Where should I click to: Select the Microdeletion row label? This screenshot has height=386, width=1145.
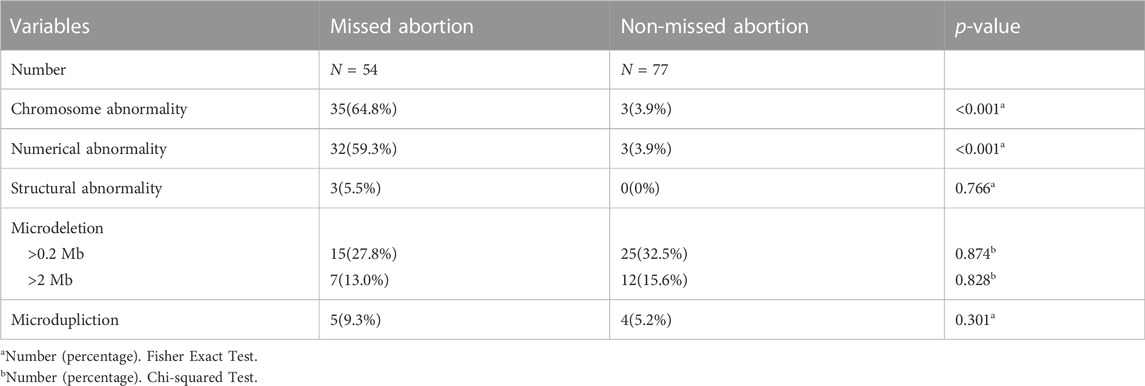click(47, 228)
